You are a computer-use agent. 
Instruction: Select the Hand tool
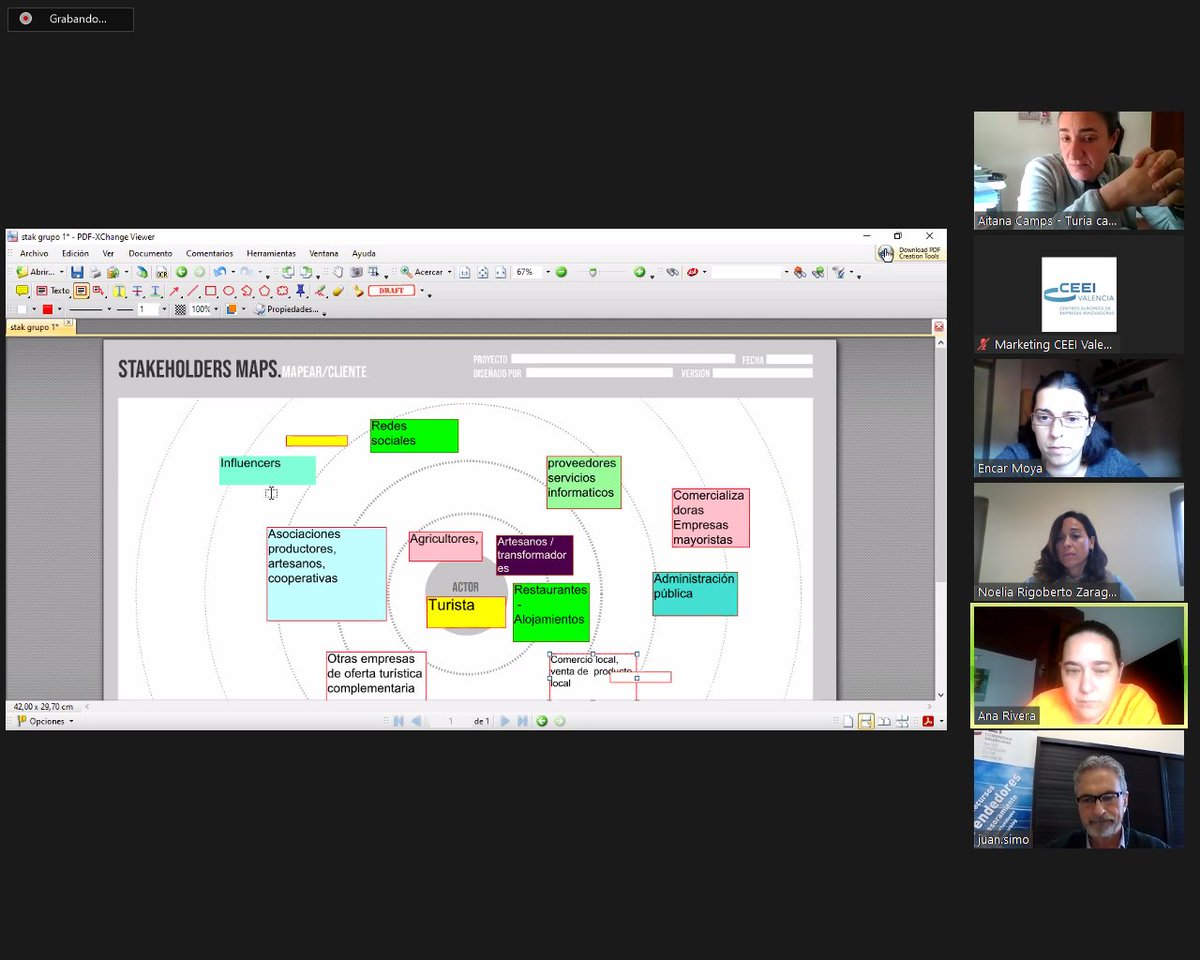coord(338,272)
